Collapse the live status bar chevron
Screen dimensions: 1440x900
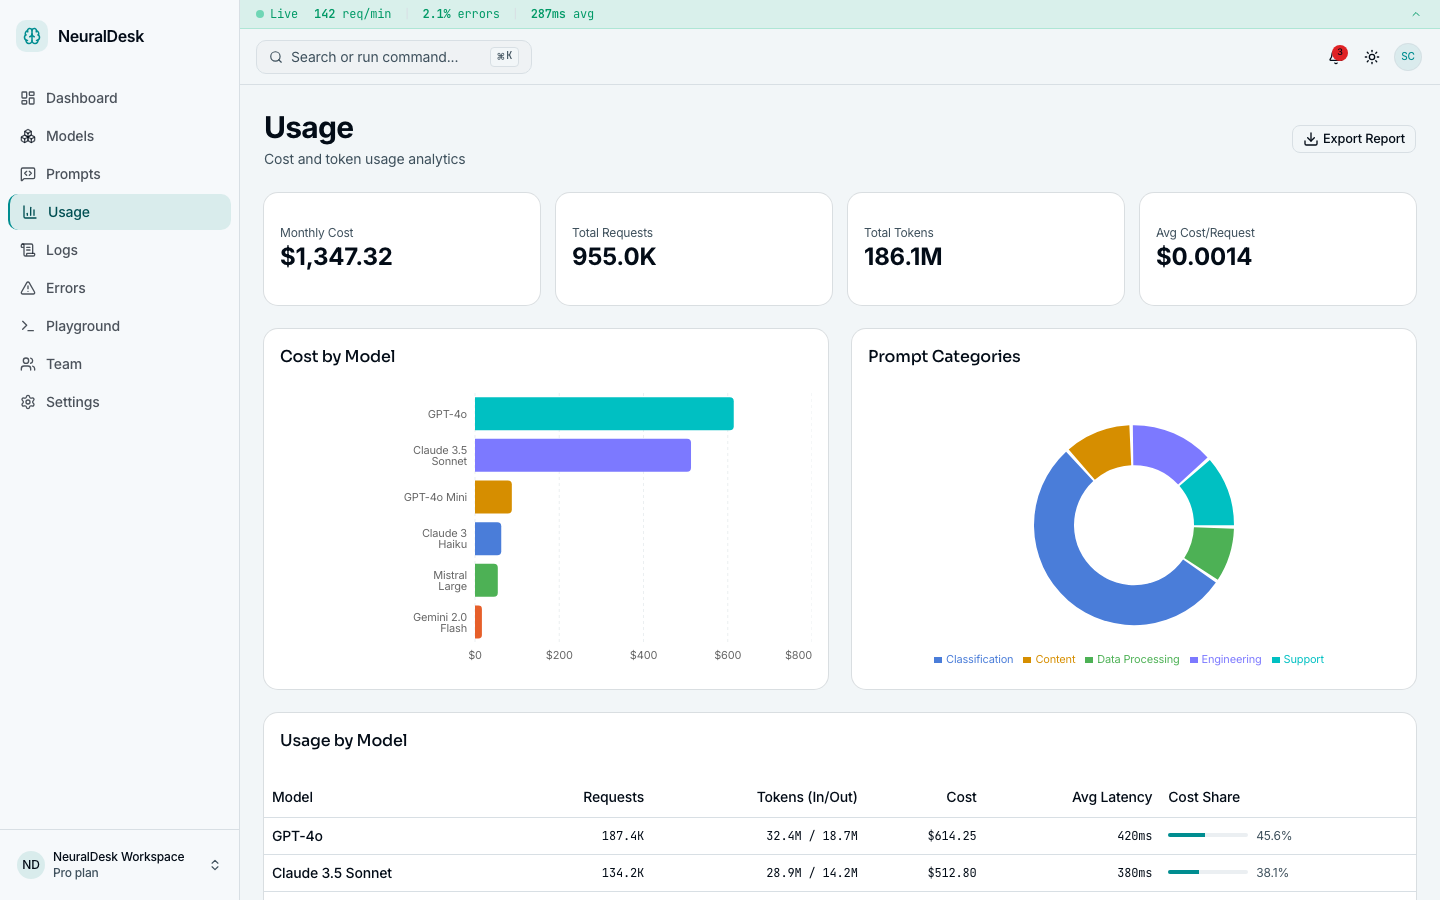click(1414, 14)
